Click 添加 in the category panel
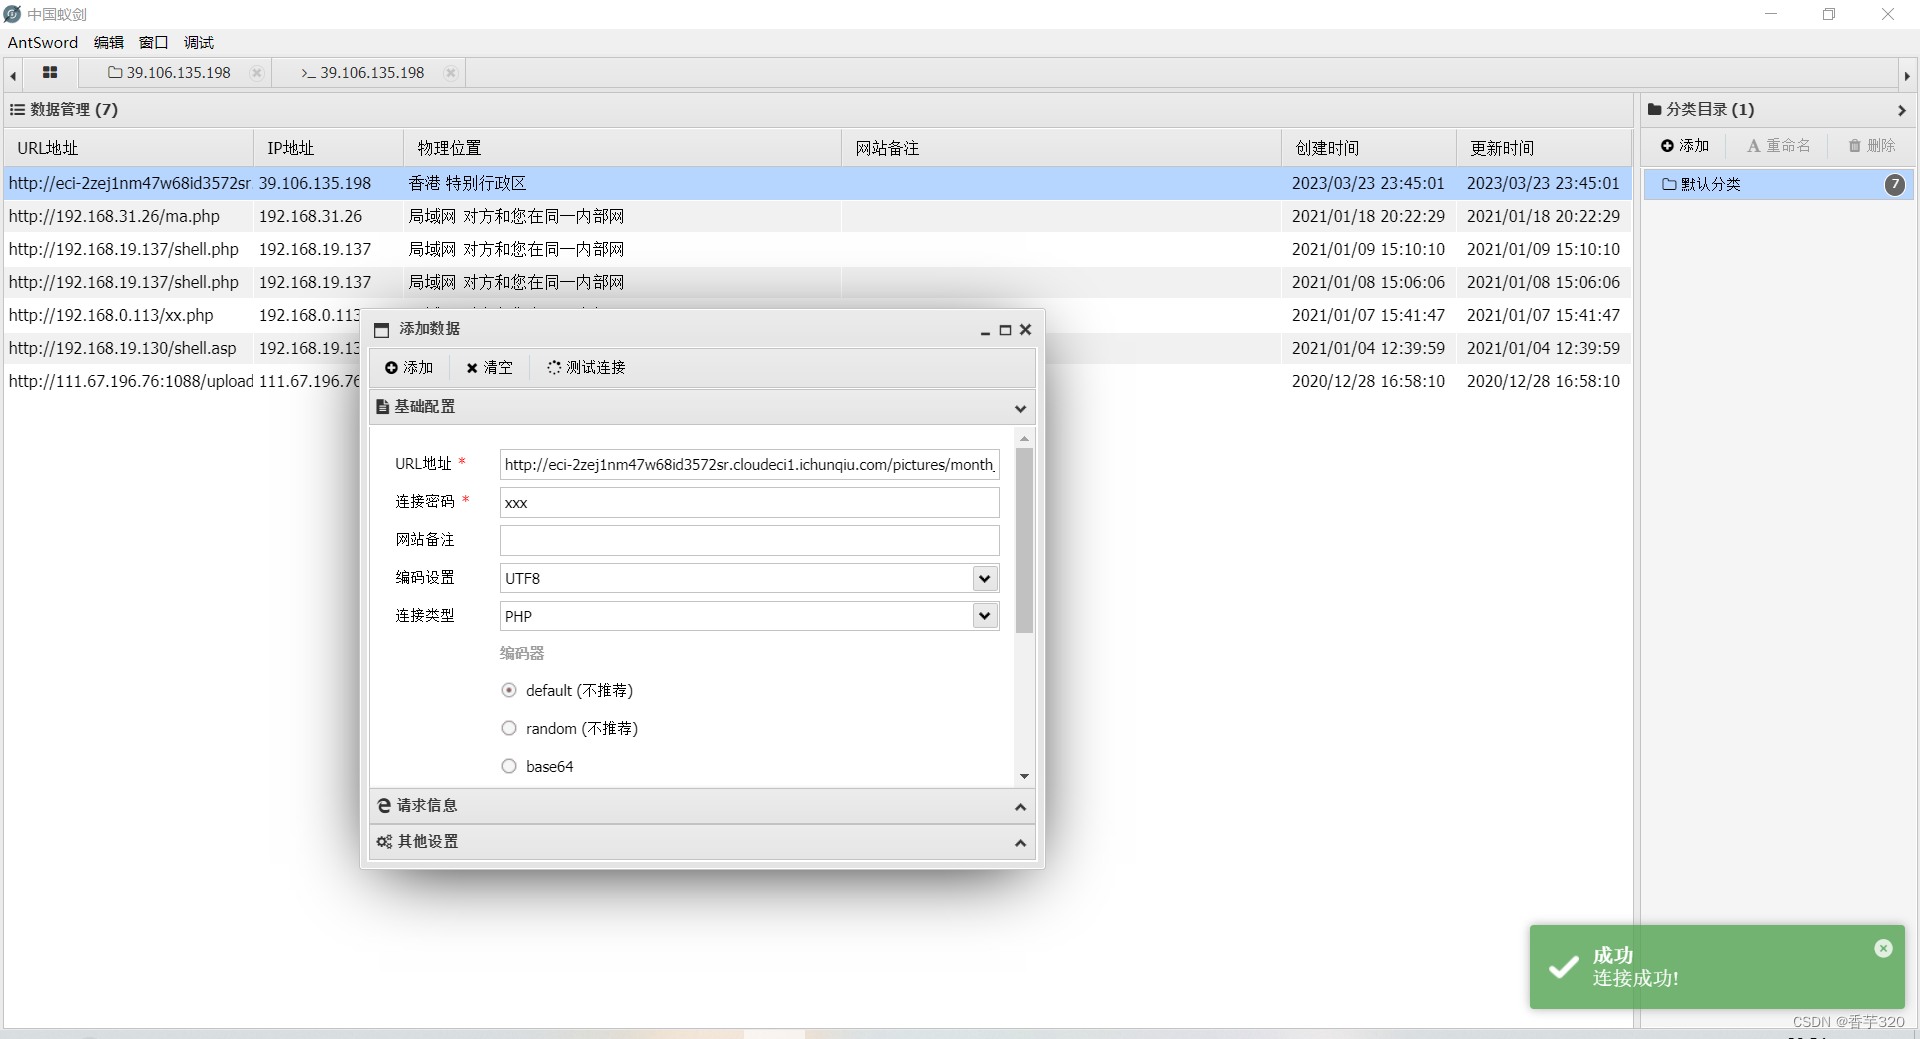This screenshot has width=1920, height=1039. point(1685,146)
